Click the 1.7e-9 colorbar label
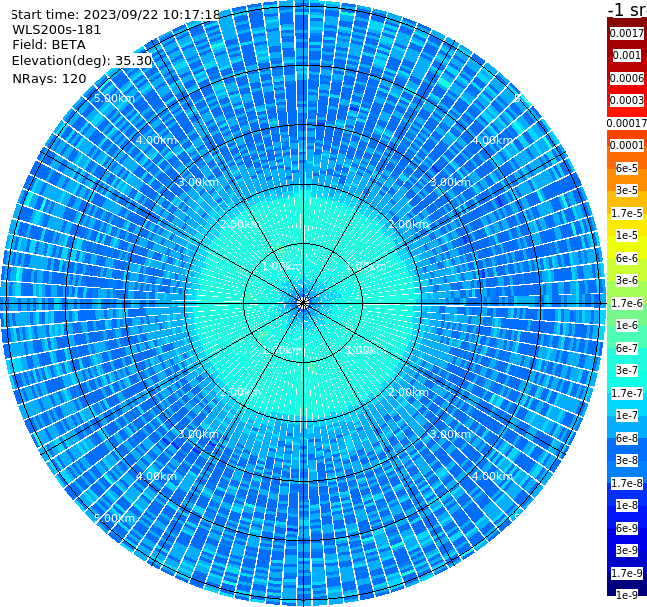647x607 pixels. [627, 573]
